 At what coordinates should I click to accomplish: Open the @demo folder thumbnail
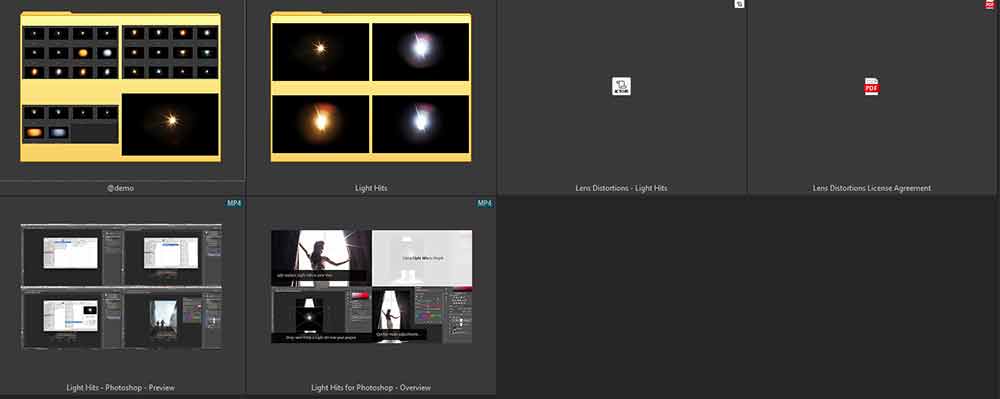coord(121,87)
